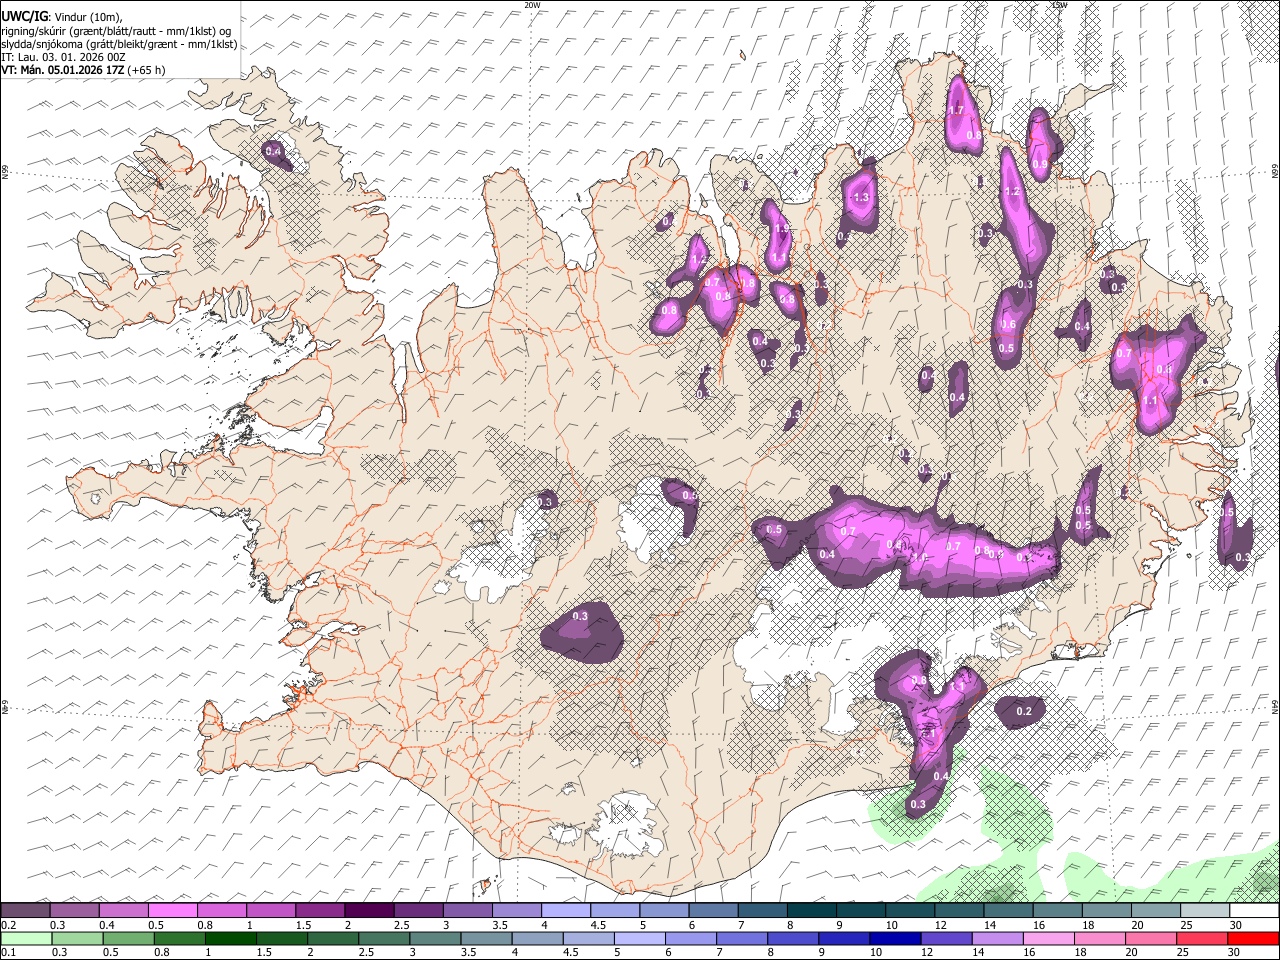Screen dimensions: 1280x960
Task: Click the 0.2 value in the small southeast blob
Action: point(1024,711)
